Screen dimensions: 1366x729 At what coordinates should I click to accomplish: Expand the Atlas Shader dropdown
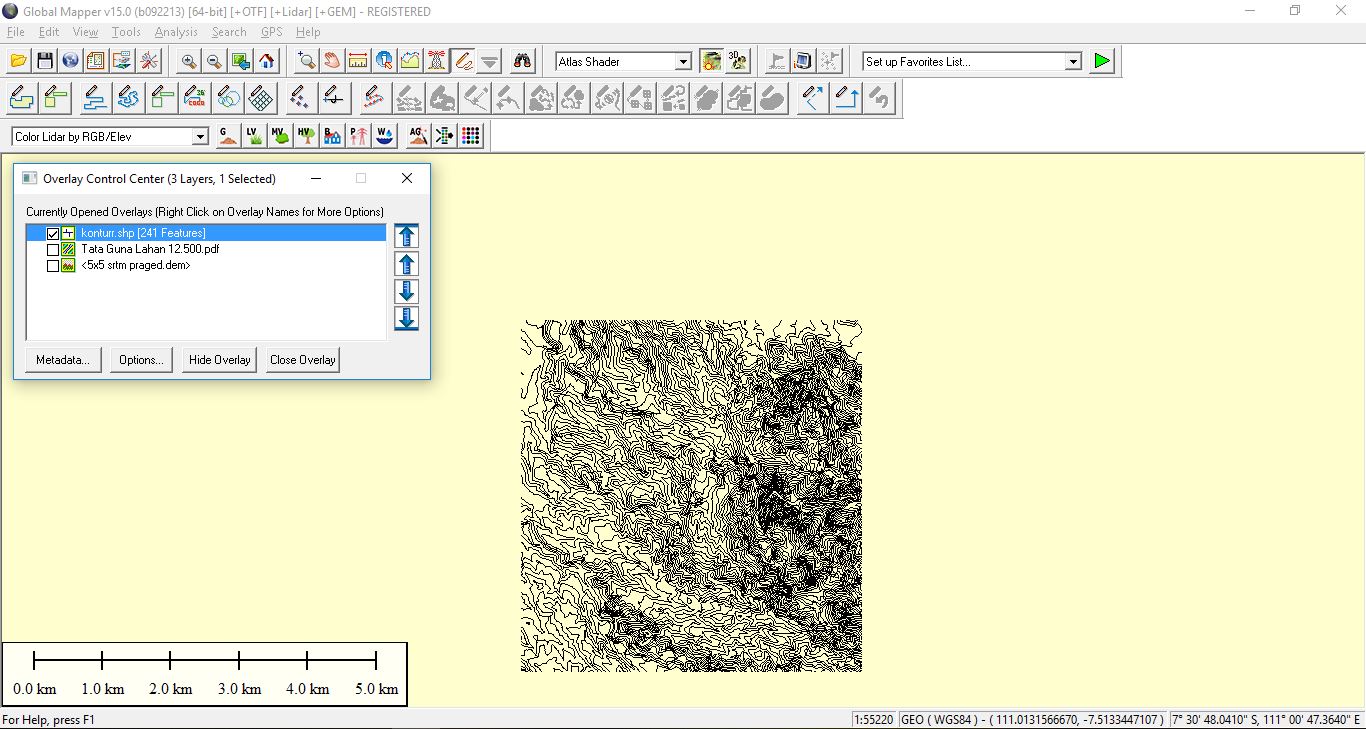click(683, 62)
